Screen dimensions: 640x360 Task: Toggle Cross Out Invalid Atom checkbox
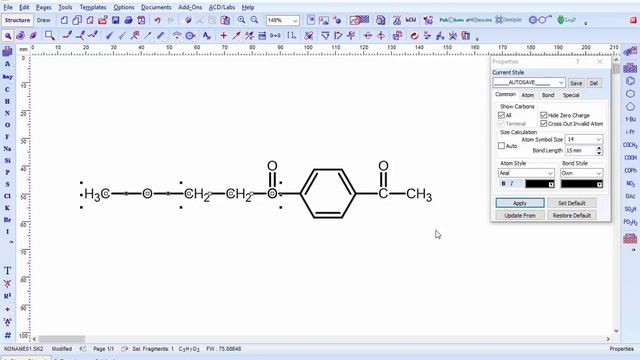(544, 123)
